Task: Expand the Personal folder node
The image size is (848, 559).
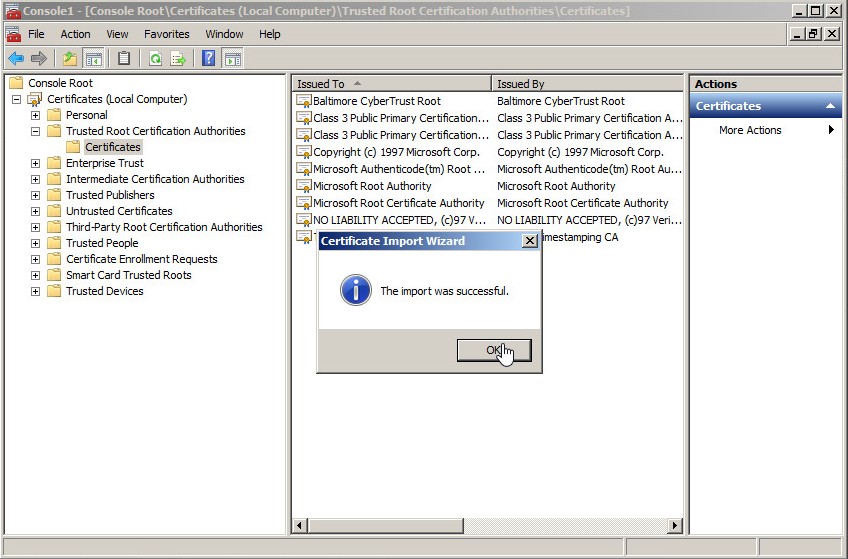Action: [36, 115]
